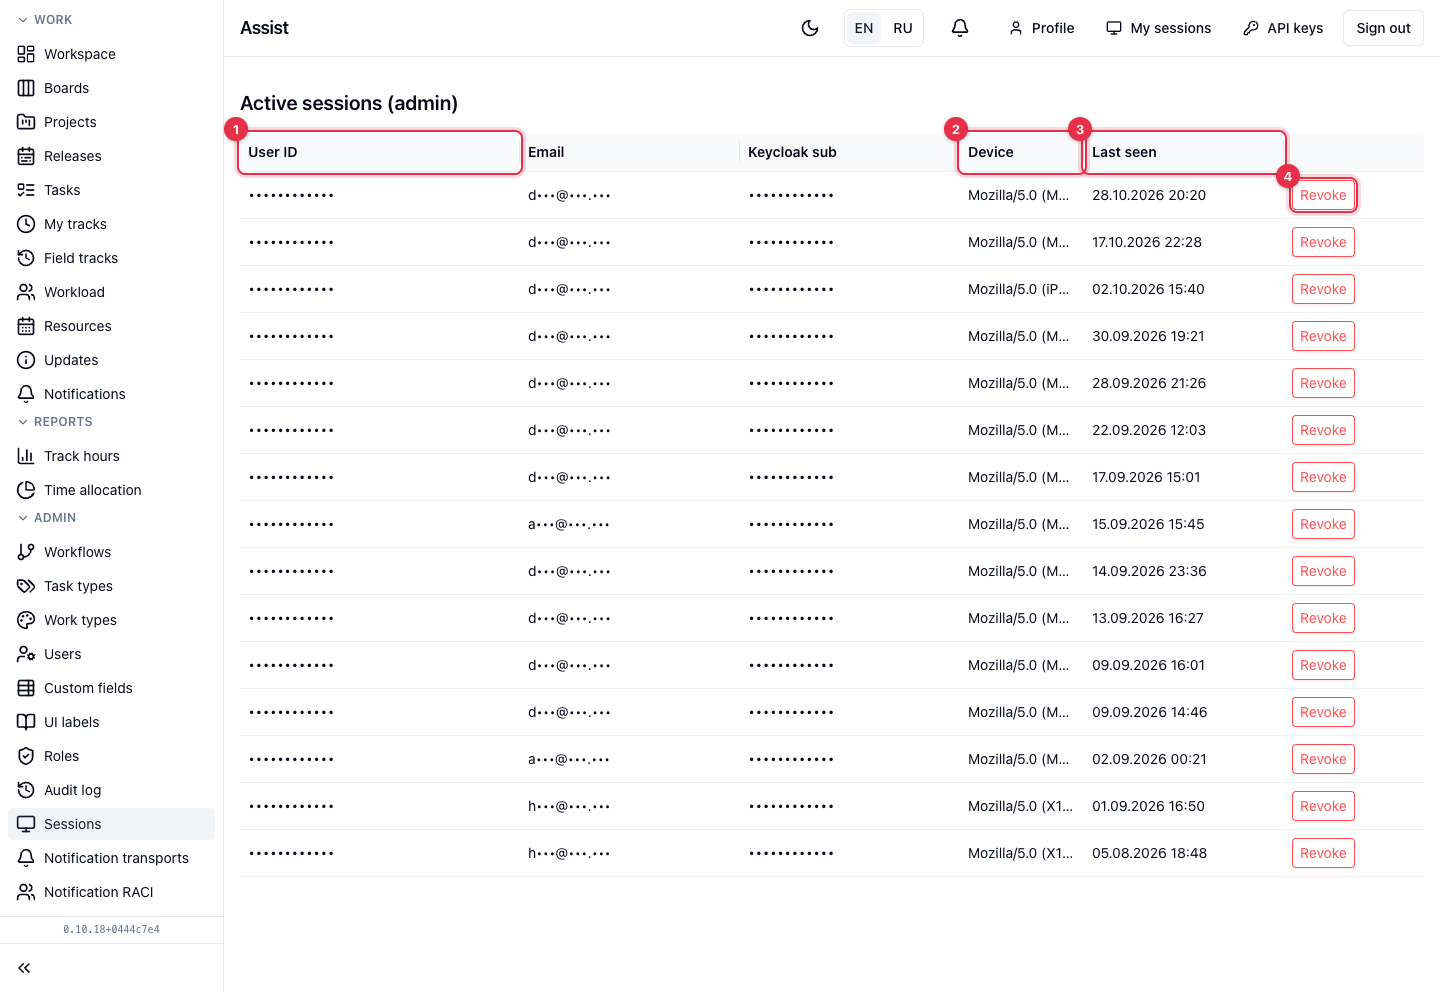1440x992 pixels.
Task: Revoke the session last seen 05.08.2026 18:48
Action: click(x=1323, y=853)
